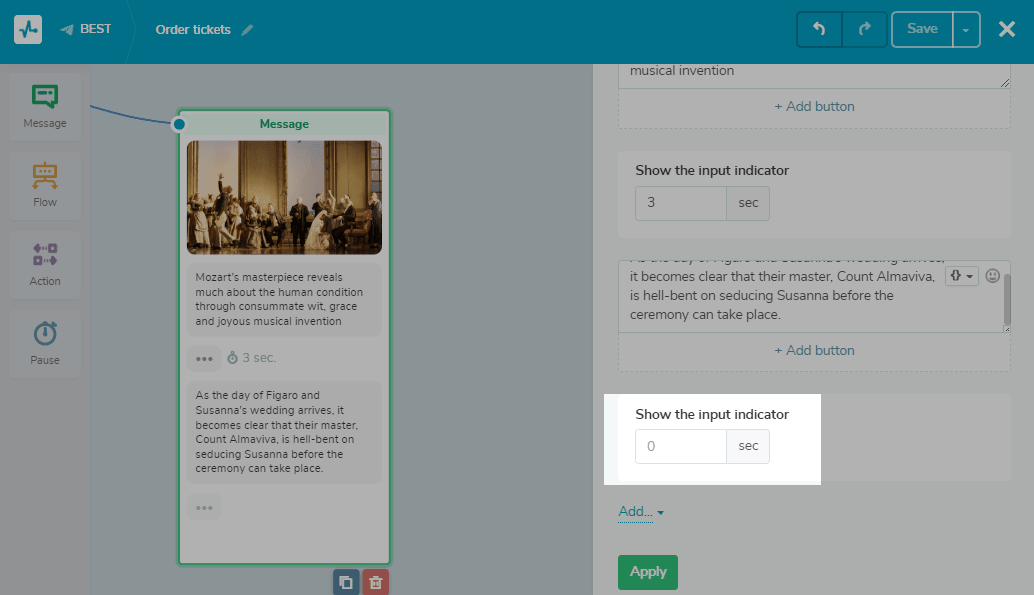Edit the Order tickets flow name
1034x595 pixels.
click(247, 30)
